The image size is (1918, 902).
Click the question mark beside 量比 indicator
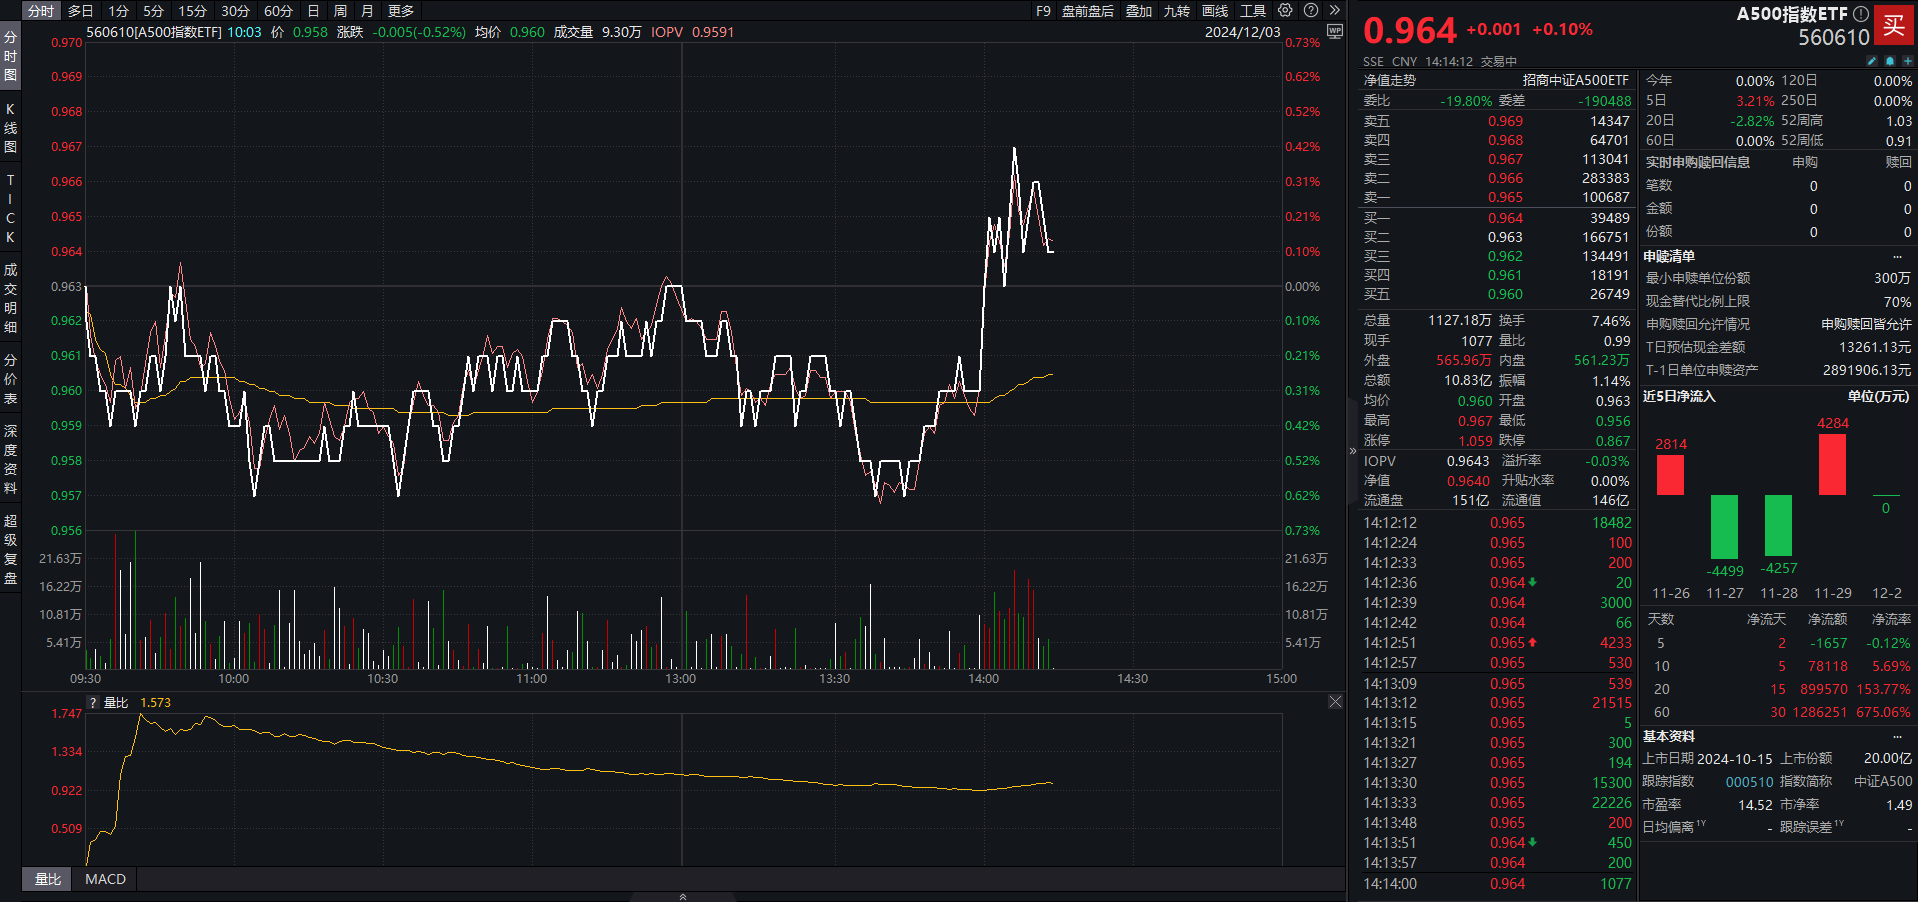click(93, 703)
